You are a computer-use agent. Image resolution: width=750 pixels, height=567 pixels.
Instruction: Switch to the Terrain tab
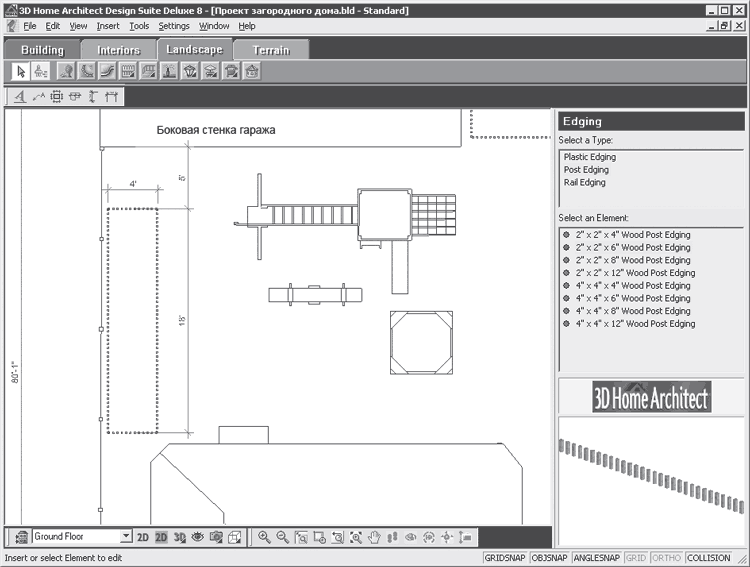(271, 50)
